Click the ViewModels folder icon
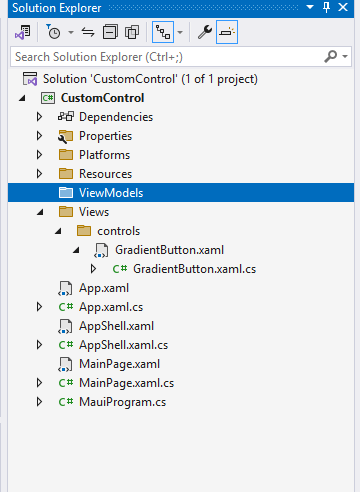Viewport: 360px width, 492px height. click(66, 193)
